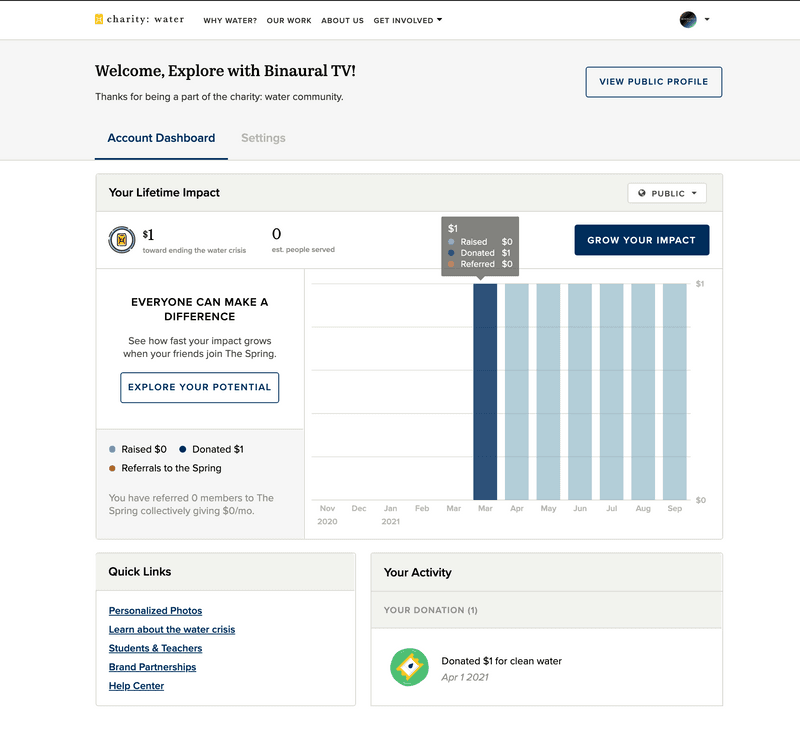Click the 'Quick Links' heading
Image resolution: width=800 pixels, height=737 pixels.
pos(140,572)
